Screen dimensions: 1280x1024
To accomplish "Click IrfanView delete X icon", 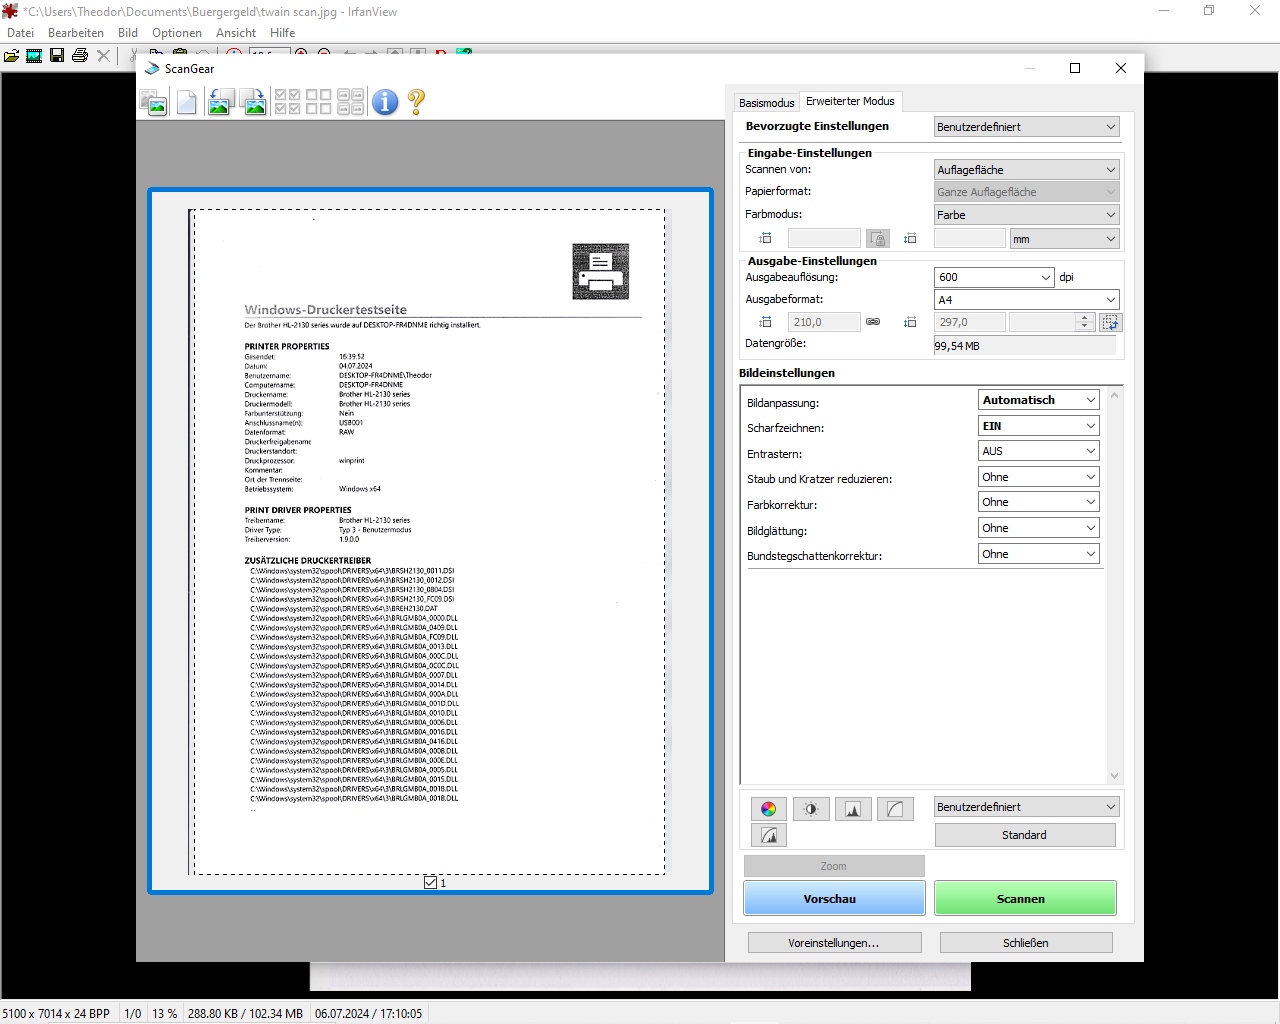I will [x=103, y=55].
